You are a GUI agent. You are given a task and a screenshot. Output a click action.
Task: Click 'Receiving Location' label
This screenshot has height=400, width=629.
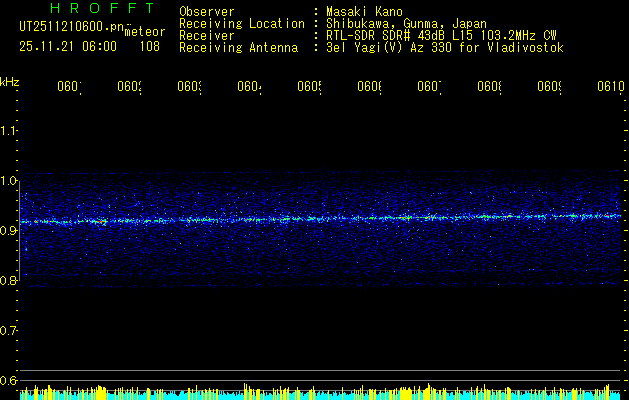pyautogui.click(x=242, y=24)
